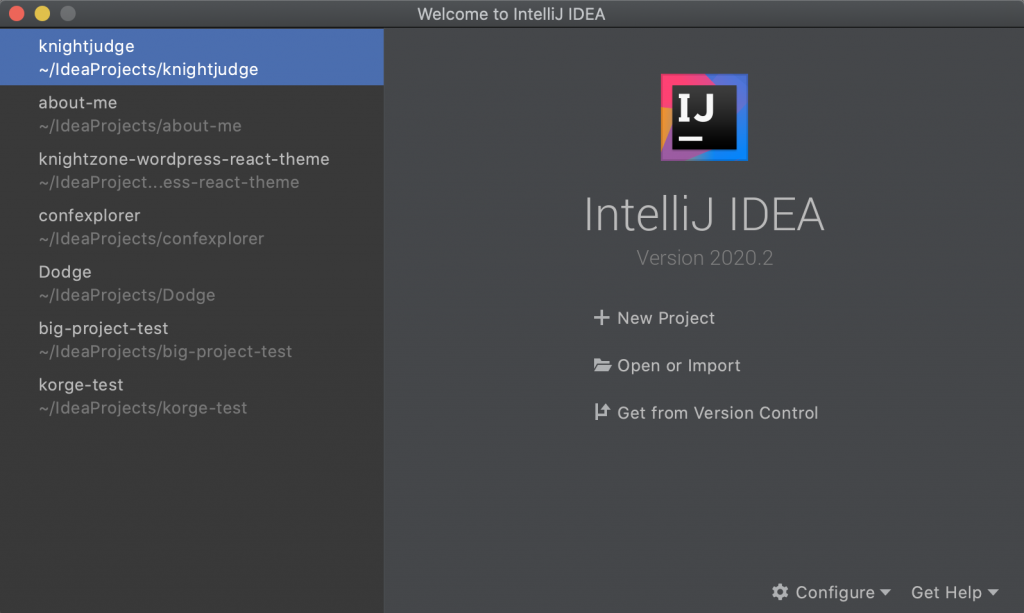Open the about-me recent project
The image size is (1024, 613).
pyautogui.click(x=191, y=114)
